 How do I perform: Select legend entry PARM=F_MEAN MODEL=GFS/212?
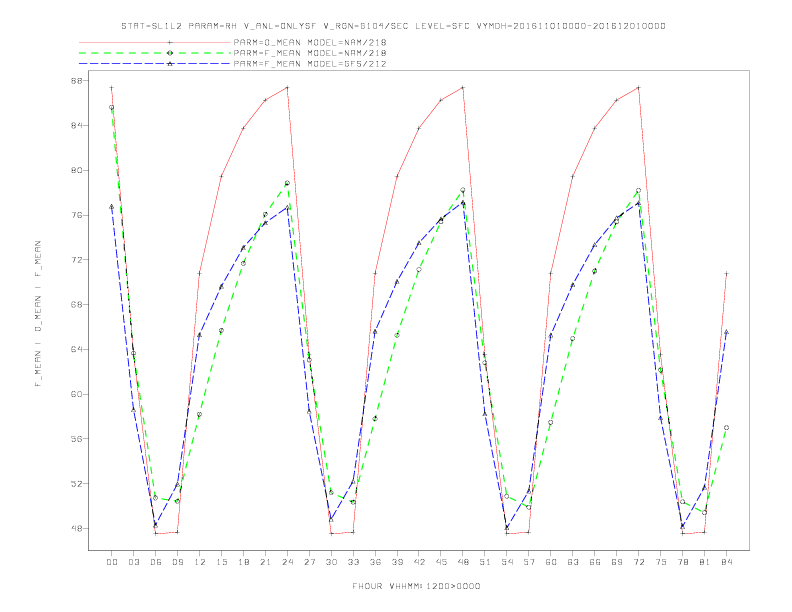[310, 64]
